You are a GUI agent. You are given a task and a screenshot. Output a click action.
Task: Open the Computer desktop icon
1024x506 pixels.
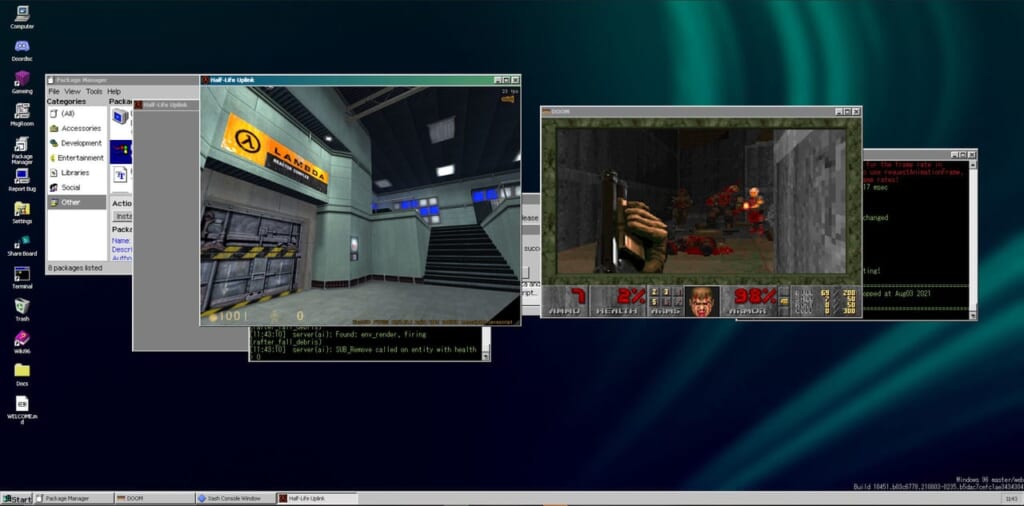tap(21, 14)
